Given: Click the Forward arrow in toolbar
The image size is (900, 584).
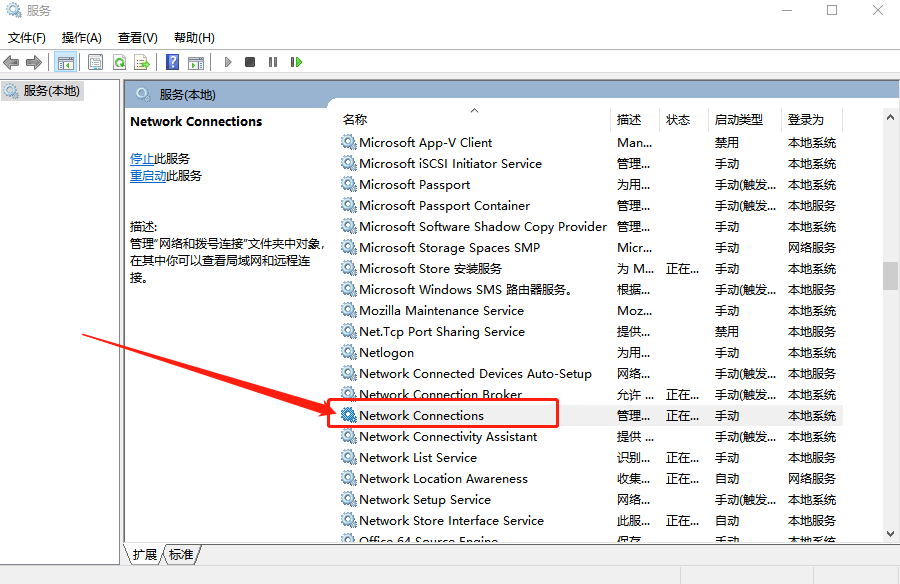Looking at the screenshot, I should (x=34, y=62).
